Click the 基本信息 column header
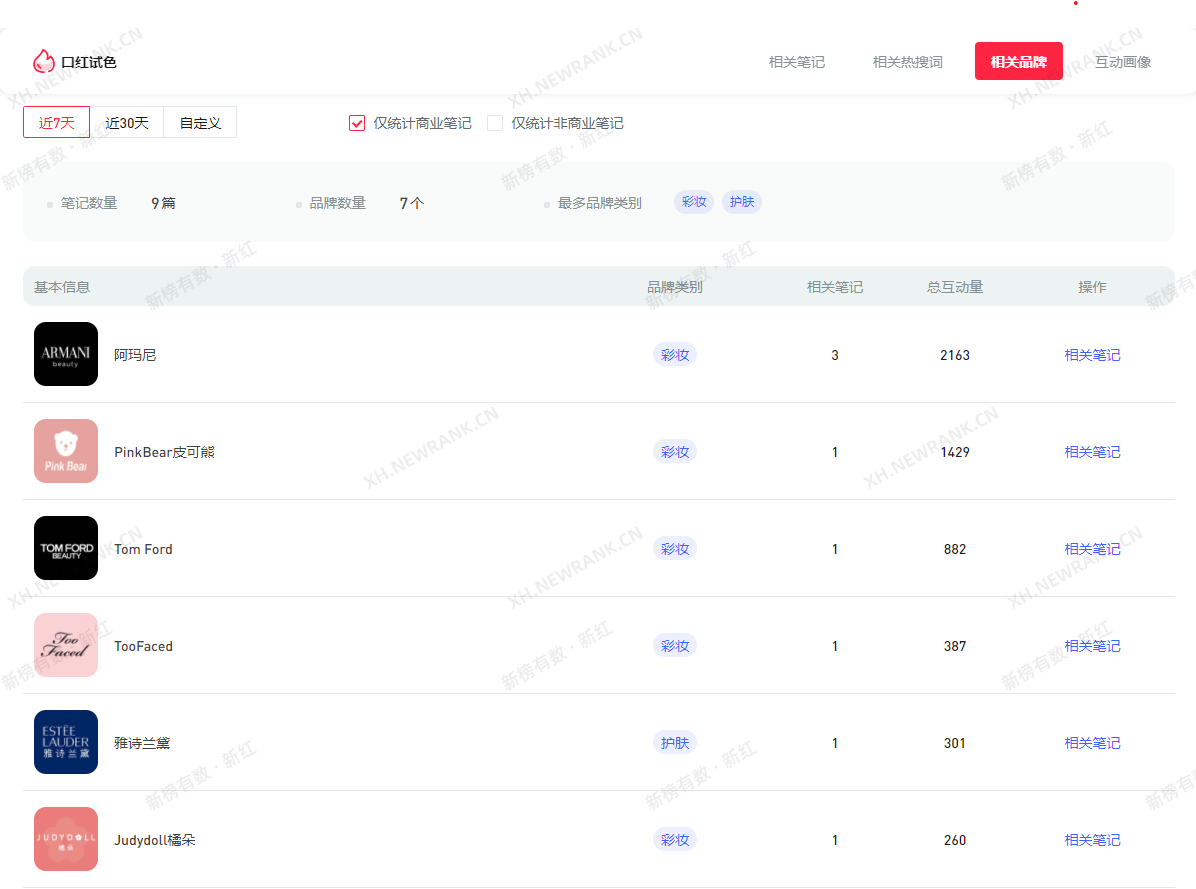Viewport: 1196px width, 889px height. tap(62, 287)
